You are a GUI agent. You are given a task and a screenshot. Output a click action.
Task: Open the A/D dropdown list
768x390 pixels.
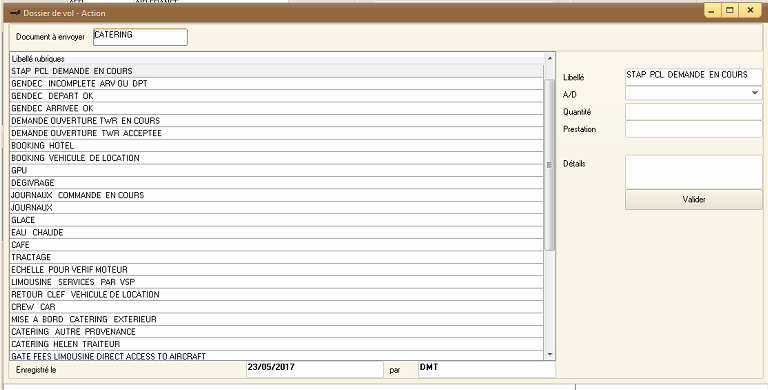tap(755, 93)
